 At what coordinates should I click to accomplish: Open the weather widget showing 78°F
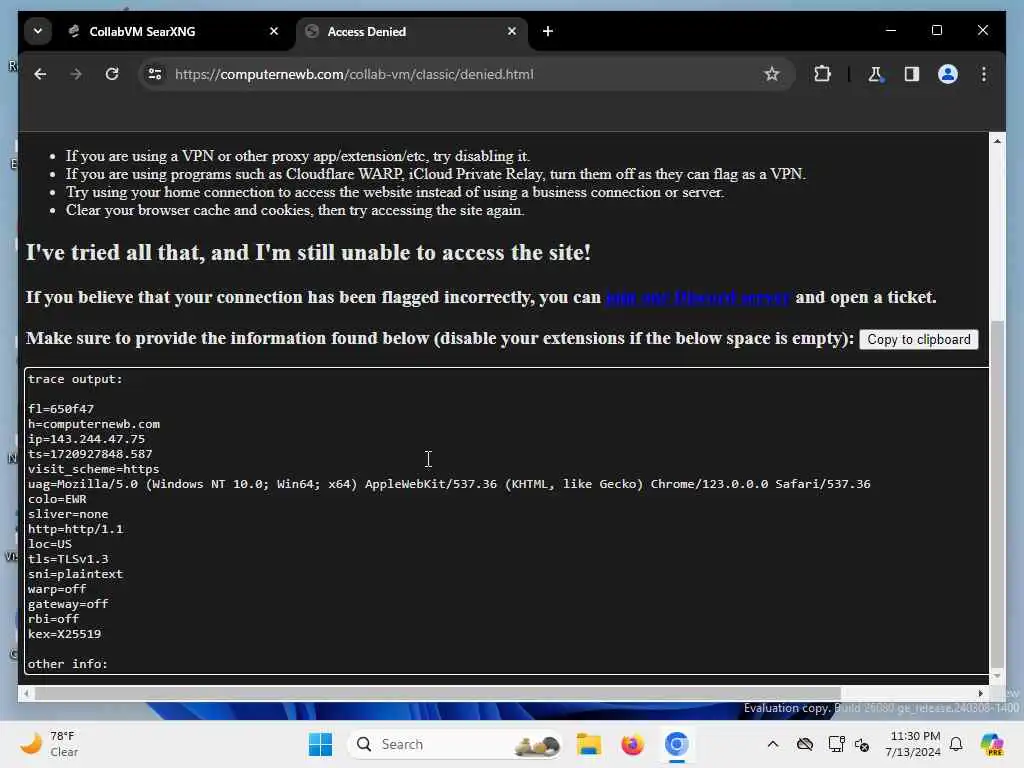pyautogui.click(x=50, y=744)
